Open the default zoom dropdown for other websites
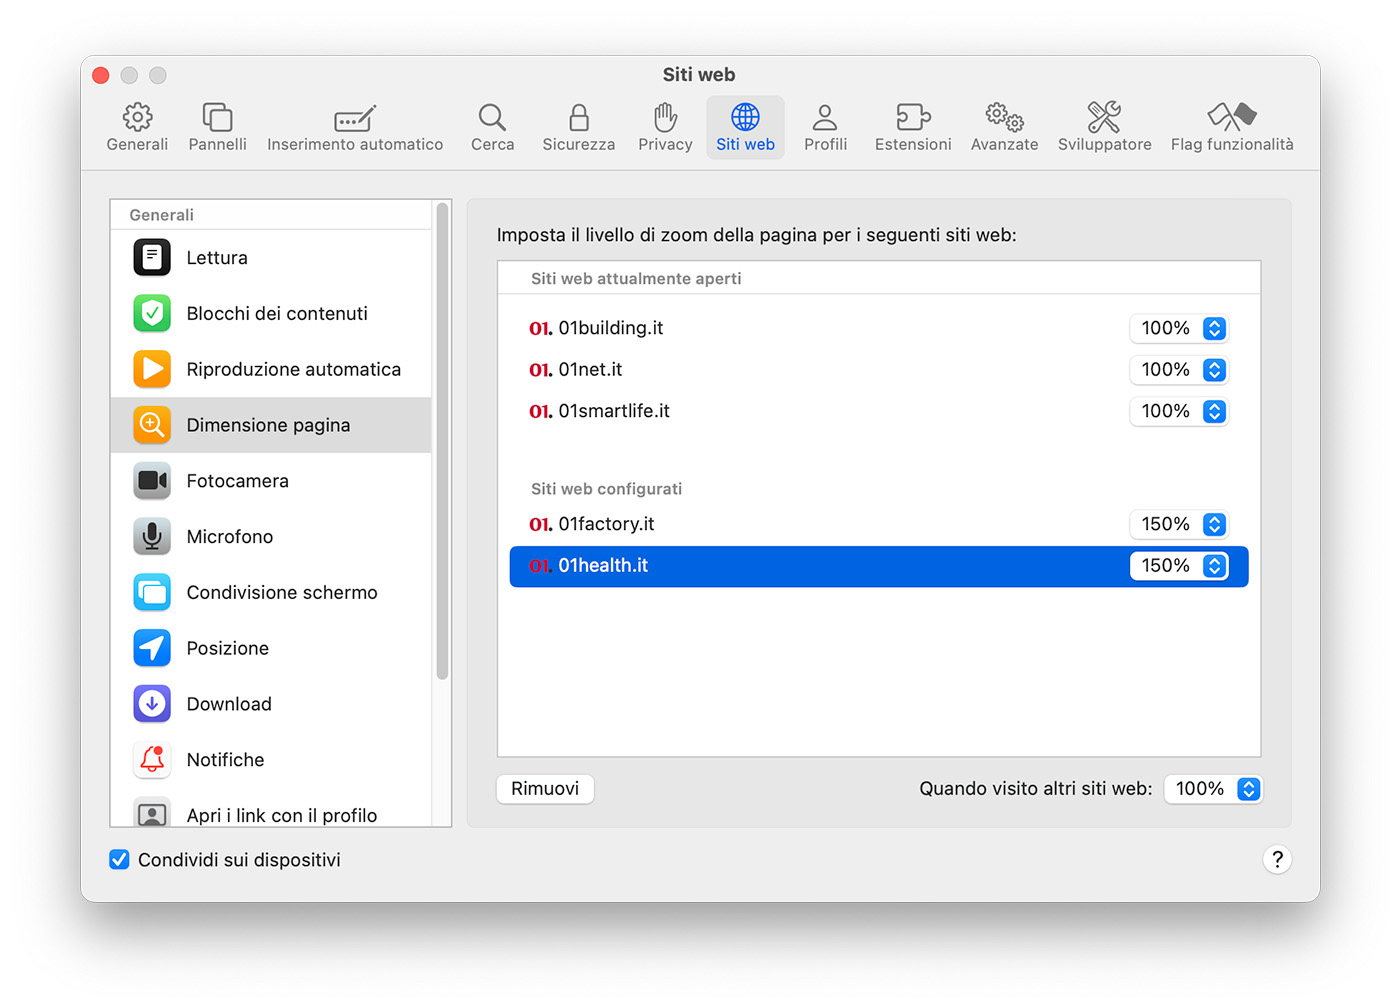 [x=1213, y=789]
